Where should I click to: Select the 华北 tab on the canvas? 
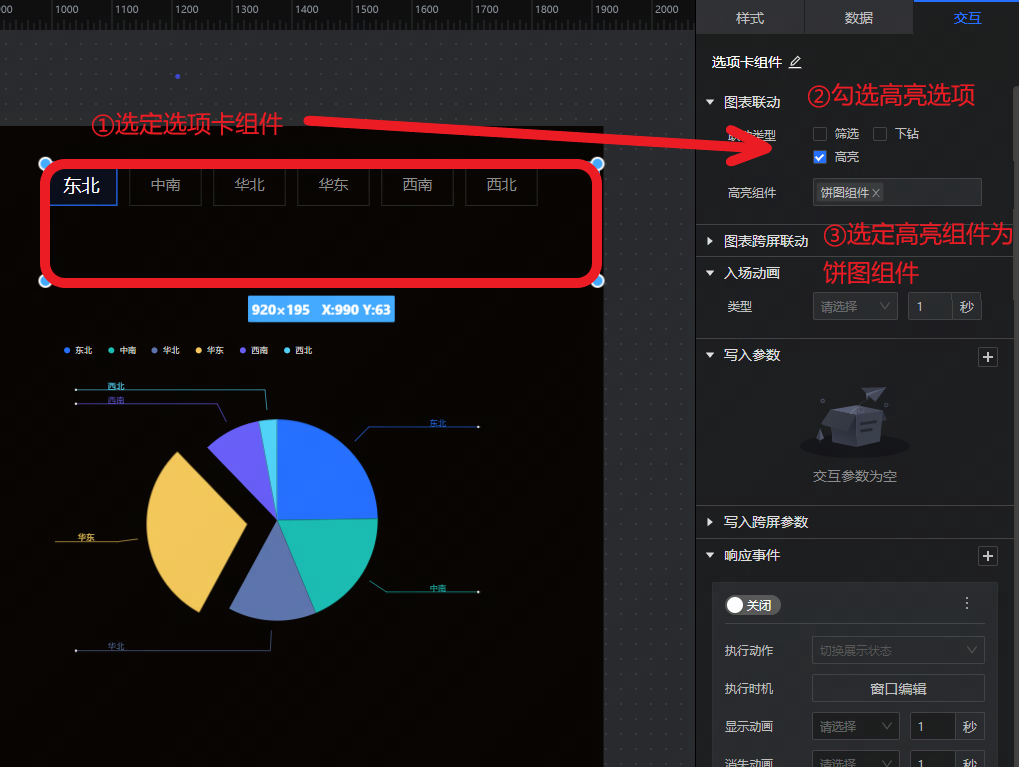(x=249, y=186)
